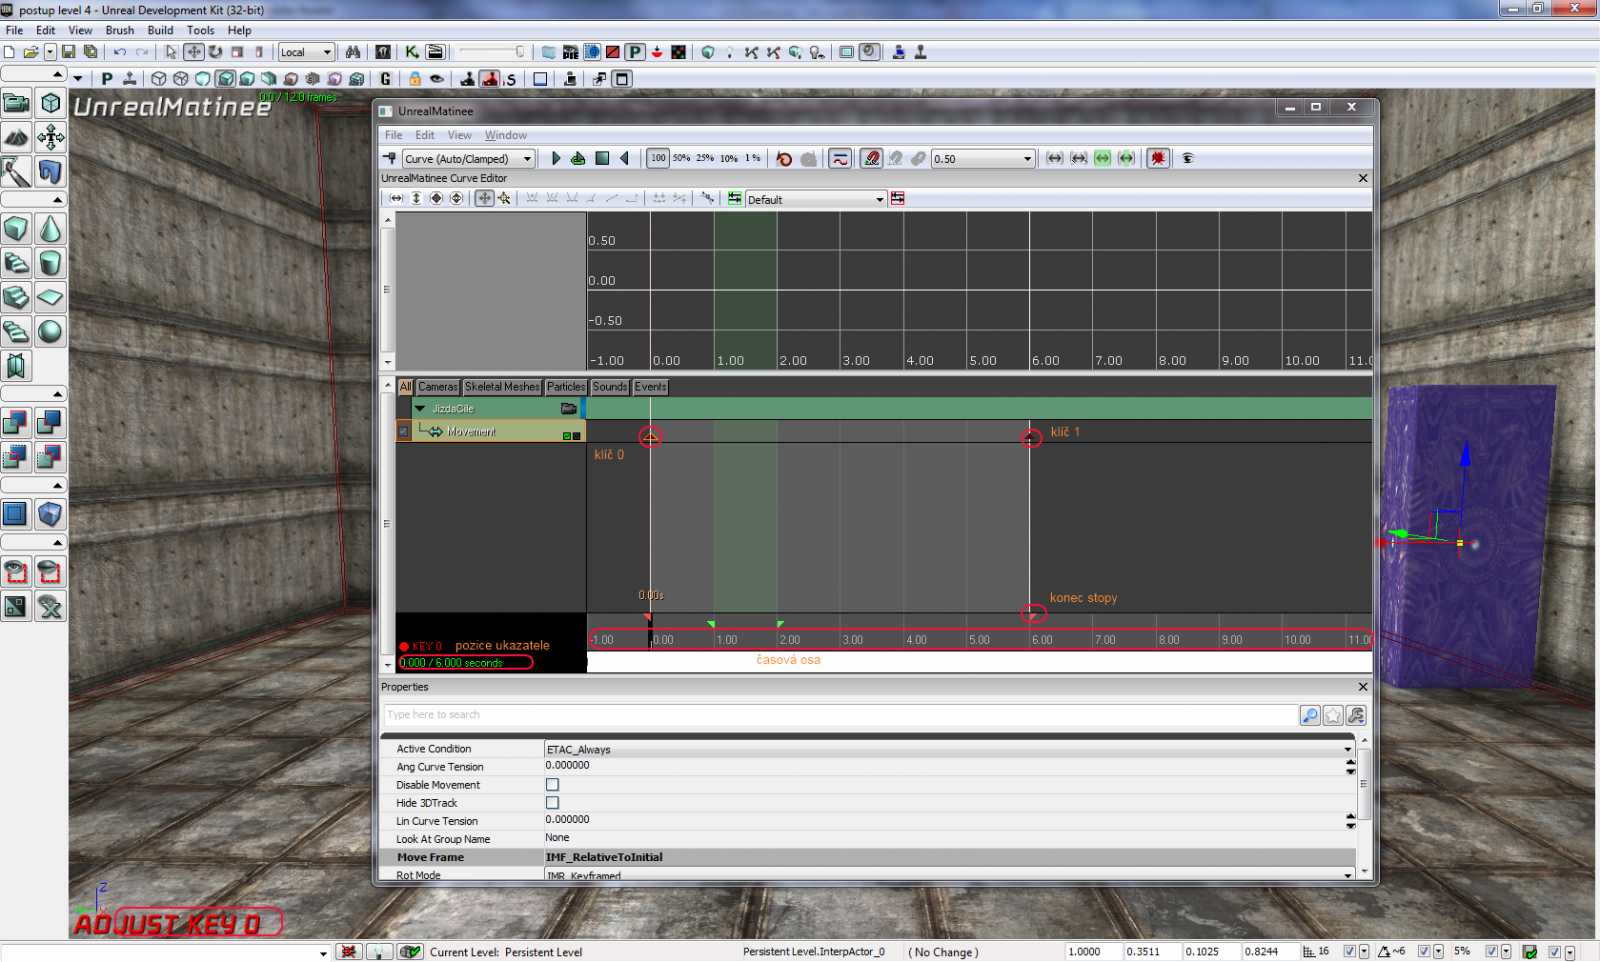Screen dimensions: 1600x962
Task: Select the Particles filter tab
Action: 566,387
